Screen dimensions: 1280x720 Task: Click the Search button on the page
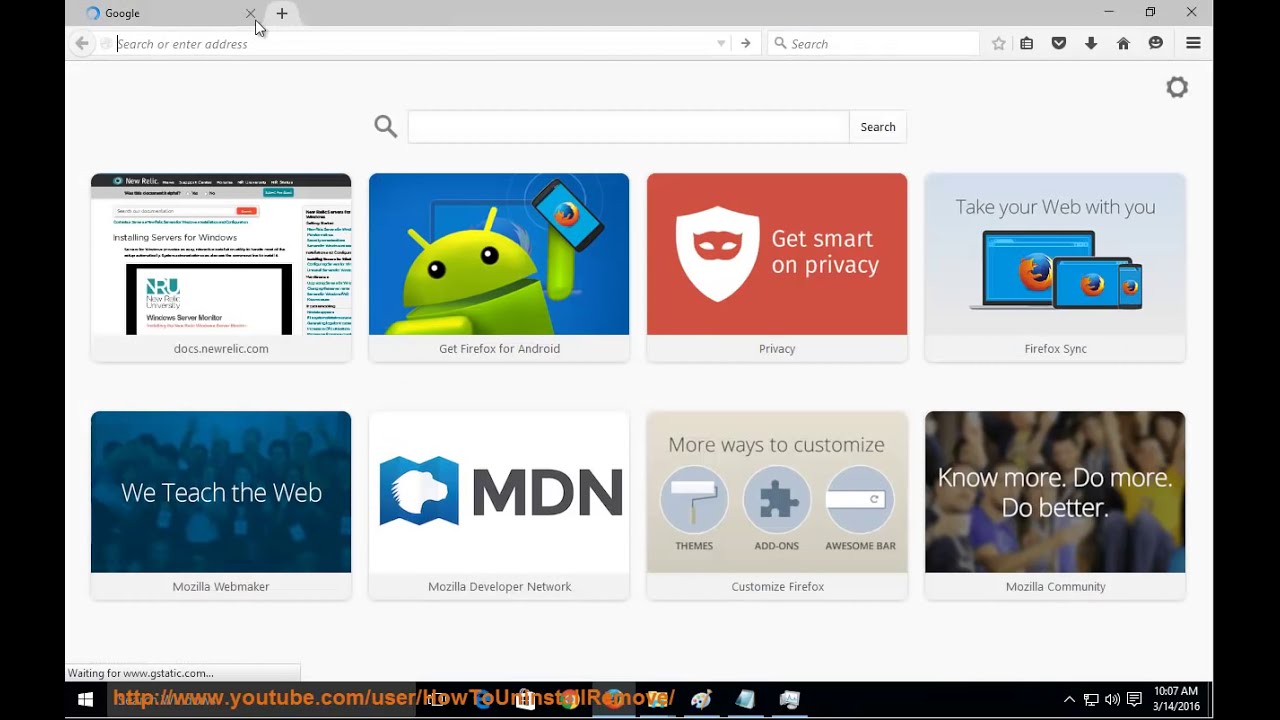click(878, 127)
